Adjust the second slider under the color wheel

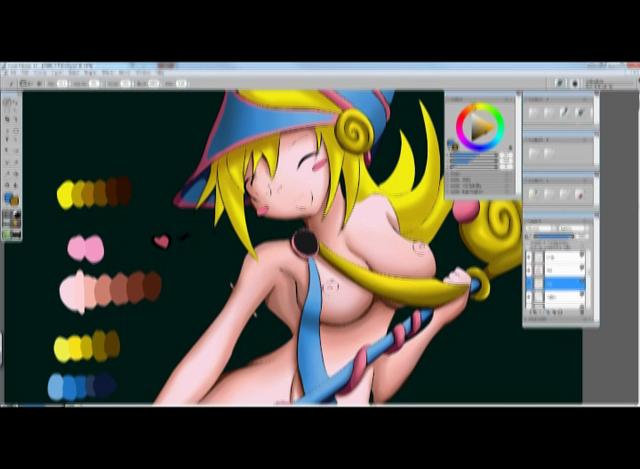point(473,161)
